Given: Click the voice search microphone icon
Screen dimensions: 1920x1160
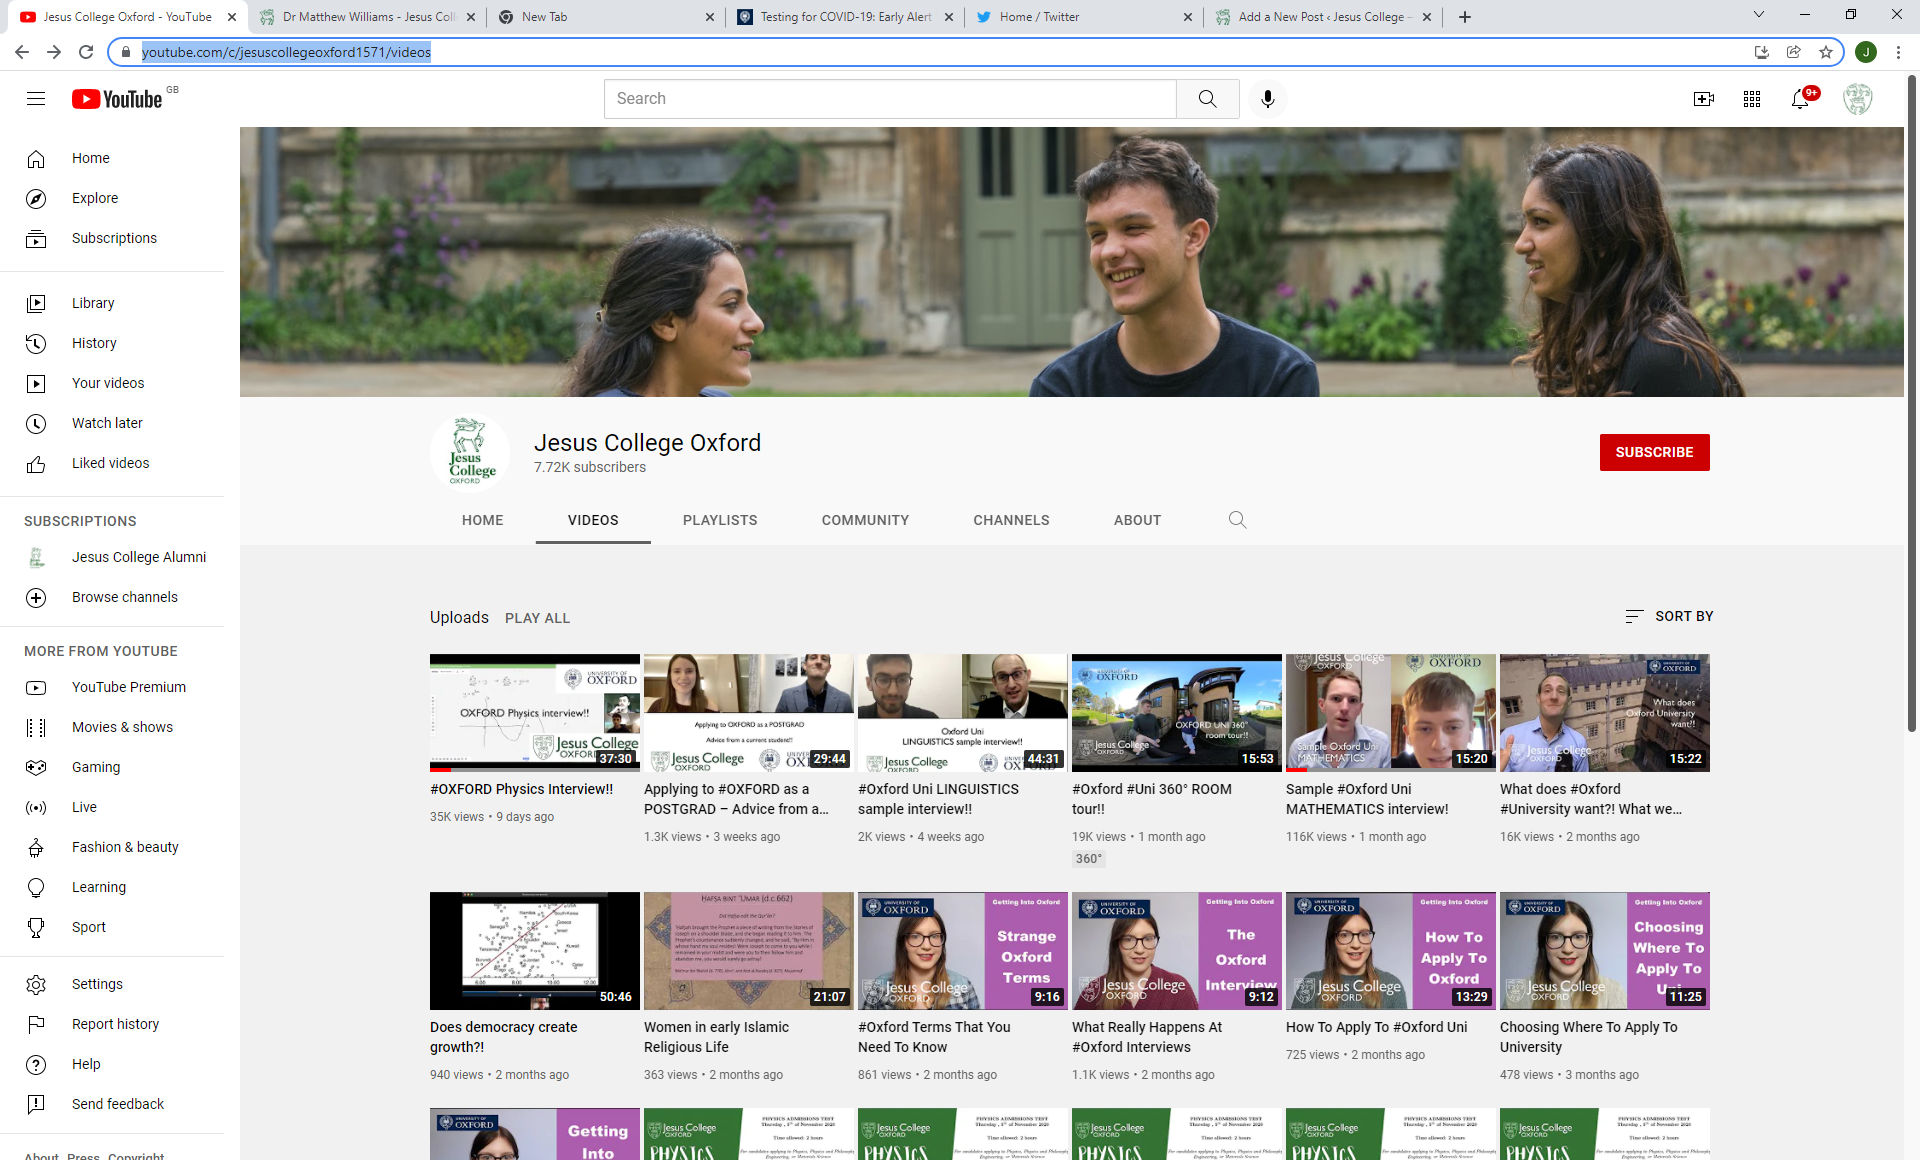Looking at the screenshot, I should coord(1267,98).
